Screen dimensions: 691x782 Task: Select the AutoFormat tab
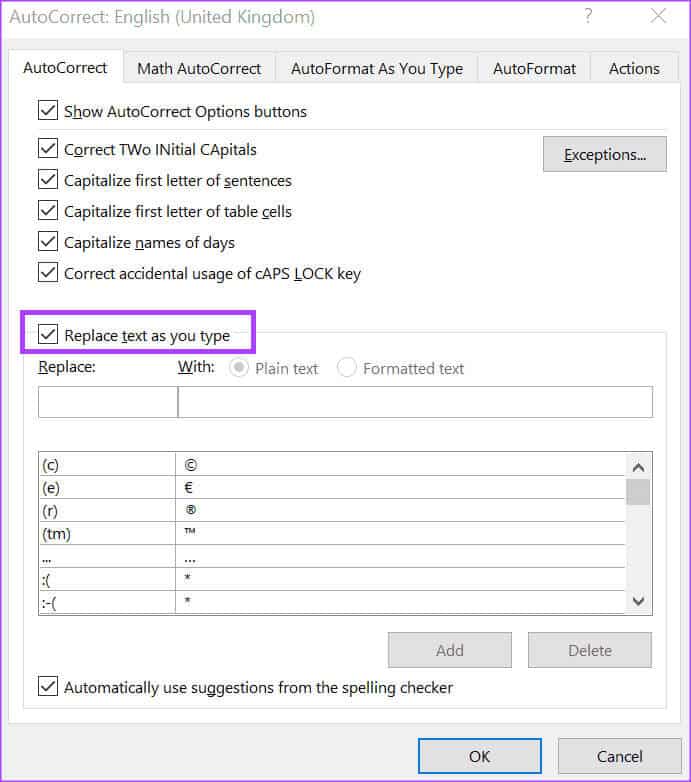click(x=534, y=68)
